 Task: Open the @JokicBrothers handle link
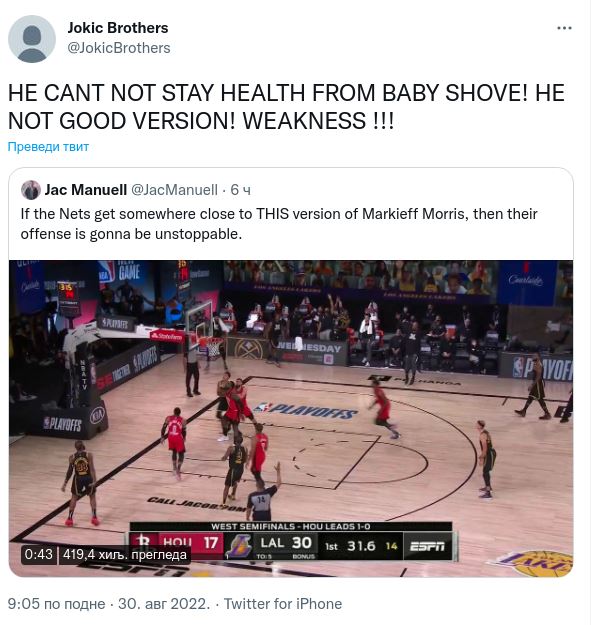[x=119, y=48]
